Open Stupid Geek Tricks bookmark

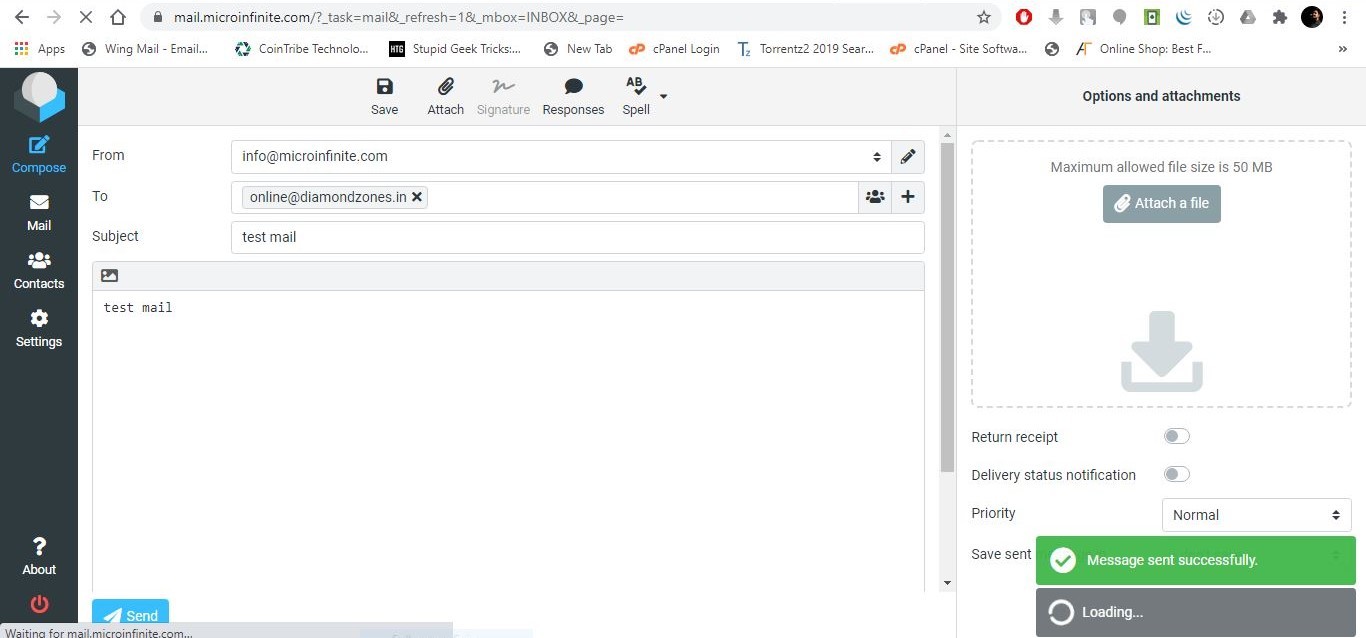point(455,48)
